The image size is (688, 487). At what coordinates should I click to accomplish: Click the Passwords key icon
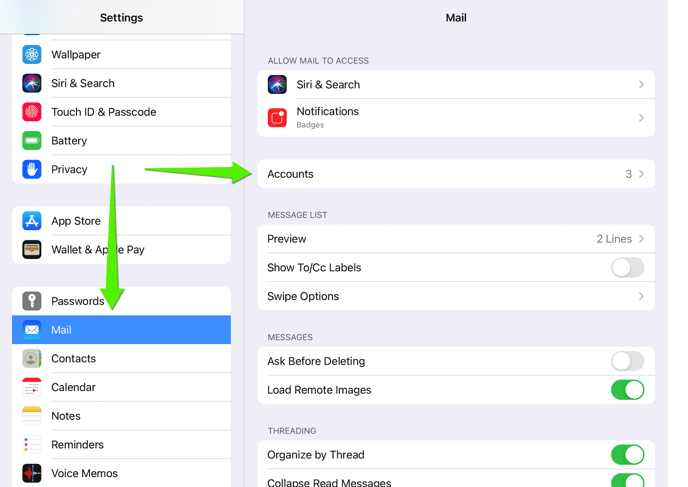(x=32, y=301)
